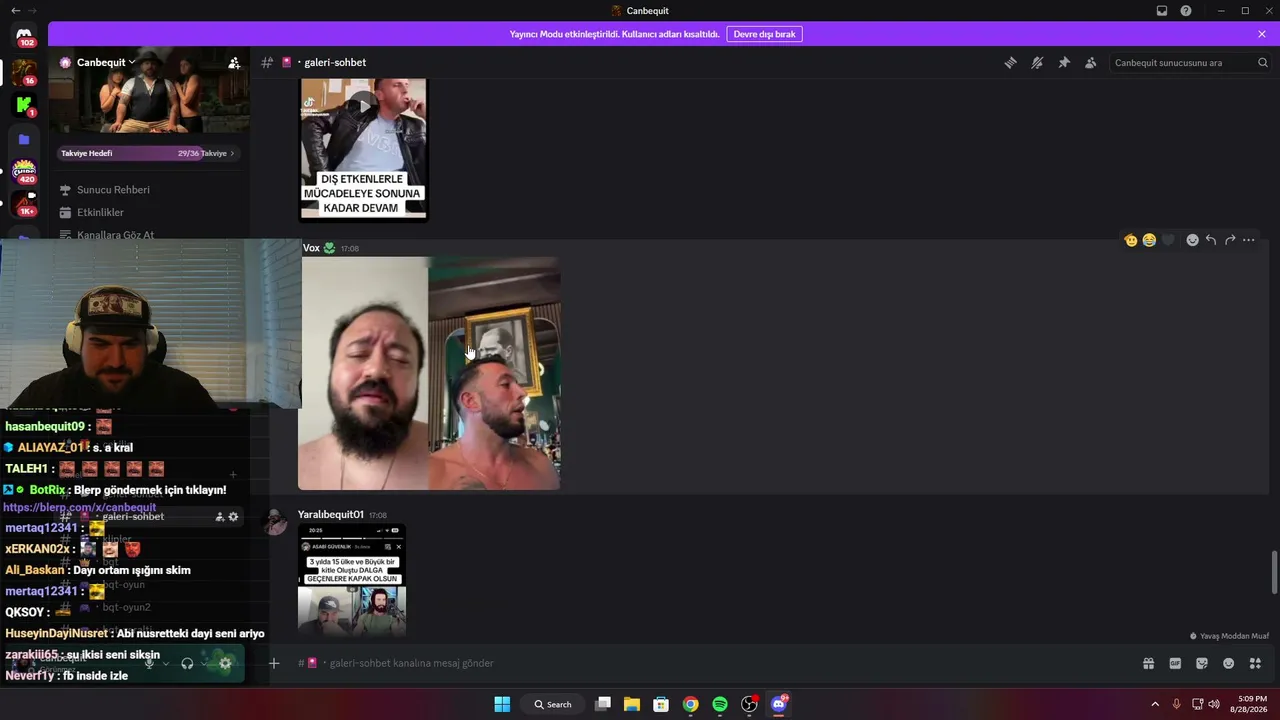This screenshot has height=720, width=1280.
Task: Open the server icon with the 420 badge
Action: [x=24, y=172]
